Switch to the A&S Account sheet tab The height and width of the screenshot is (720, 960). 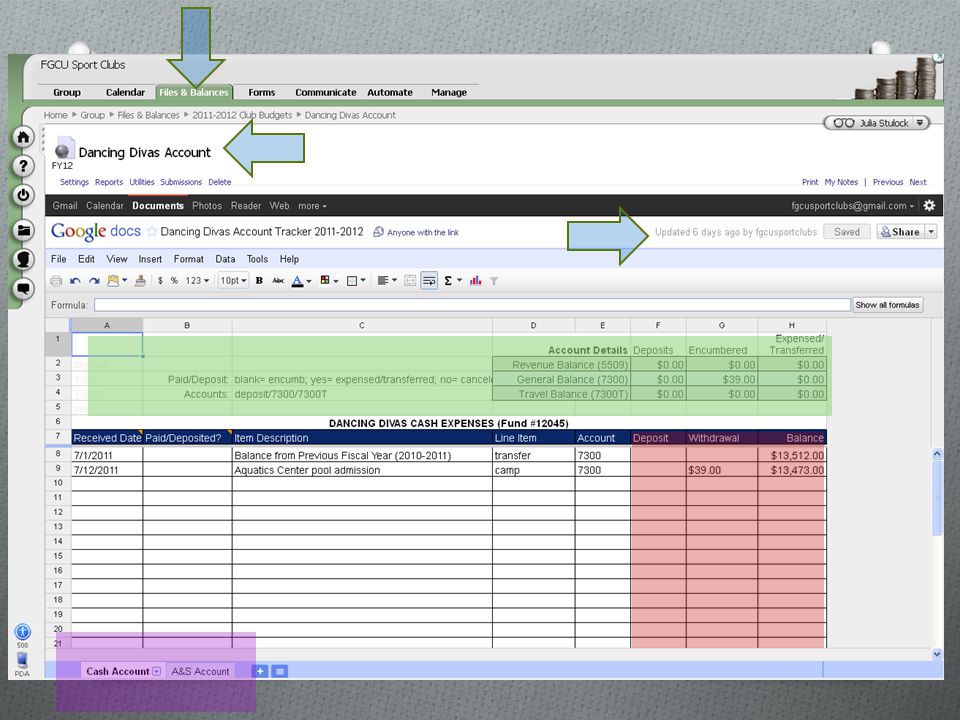[x=200, y=672]
